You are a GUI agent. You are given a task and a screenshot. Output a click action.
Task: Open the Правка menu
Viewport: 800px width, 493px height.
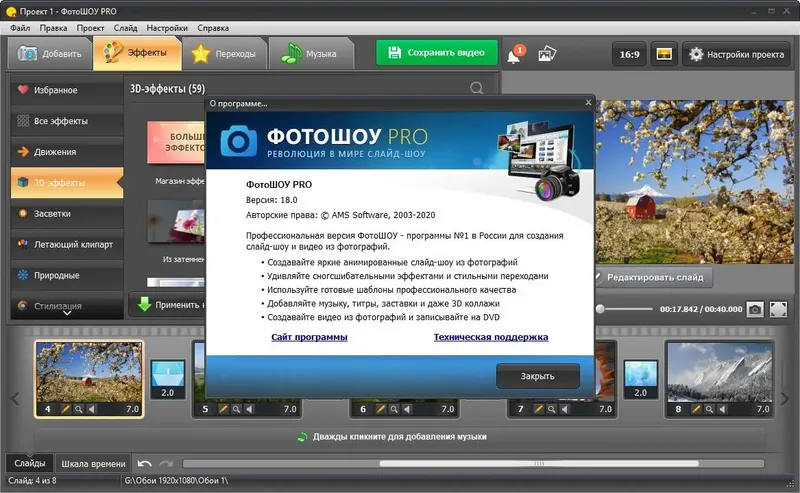click(53, 28)
